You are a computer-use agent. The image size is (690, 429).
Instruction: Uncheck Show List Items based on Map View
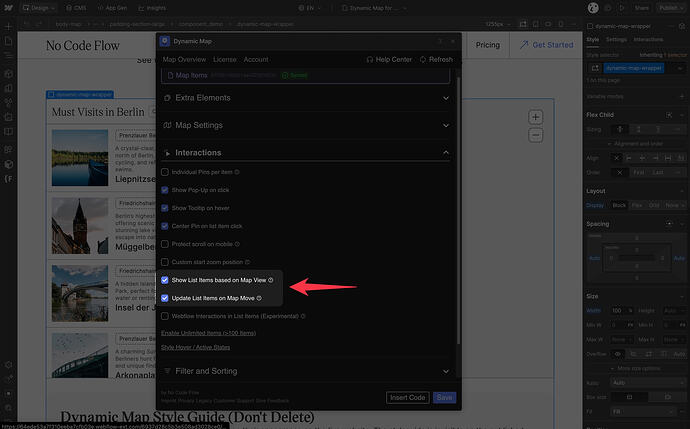[x=165, y=280]
